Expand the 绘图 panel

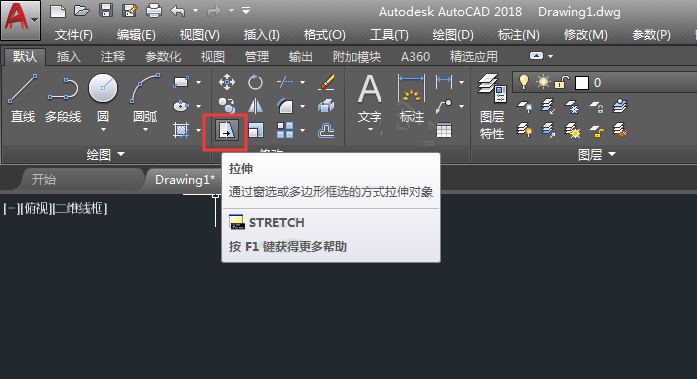pyautogui.click(x=105, y=155)
